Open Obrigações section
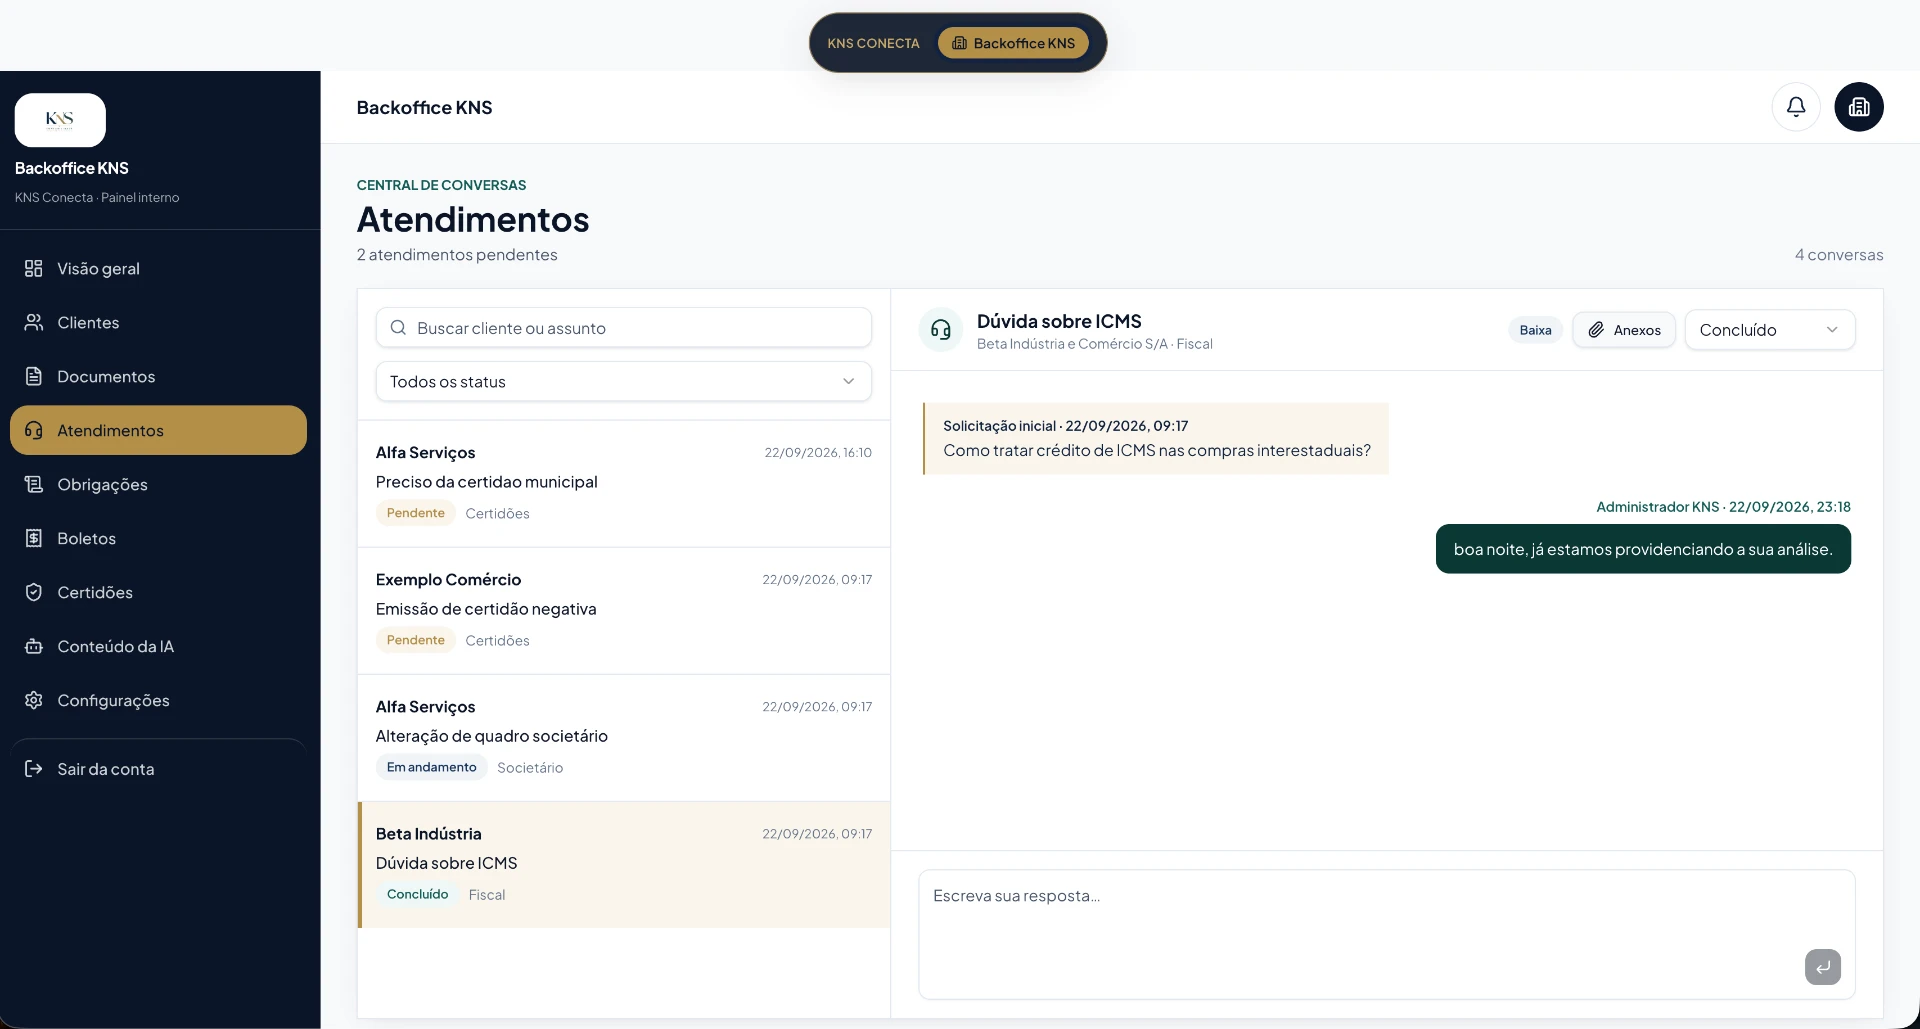The width and height of the screenshot is (1920, 1029). (158, 484)
